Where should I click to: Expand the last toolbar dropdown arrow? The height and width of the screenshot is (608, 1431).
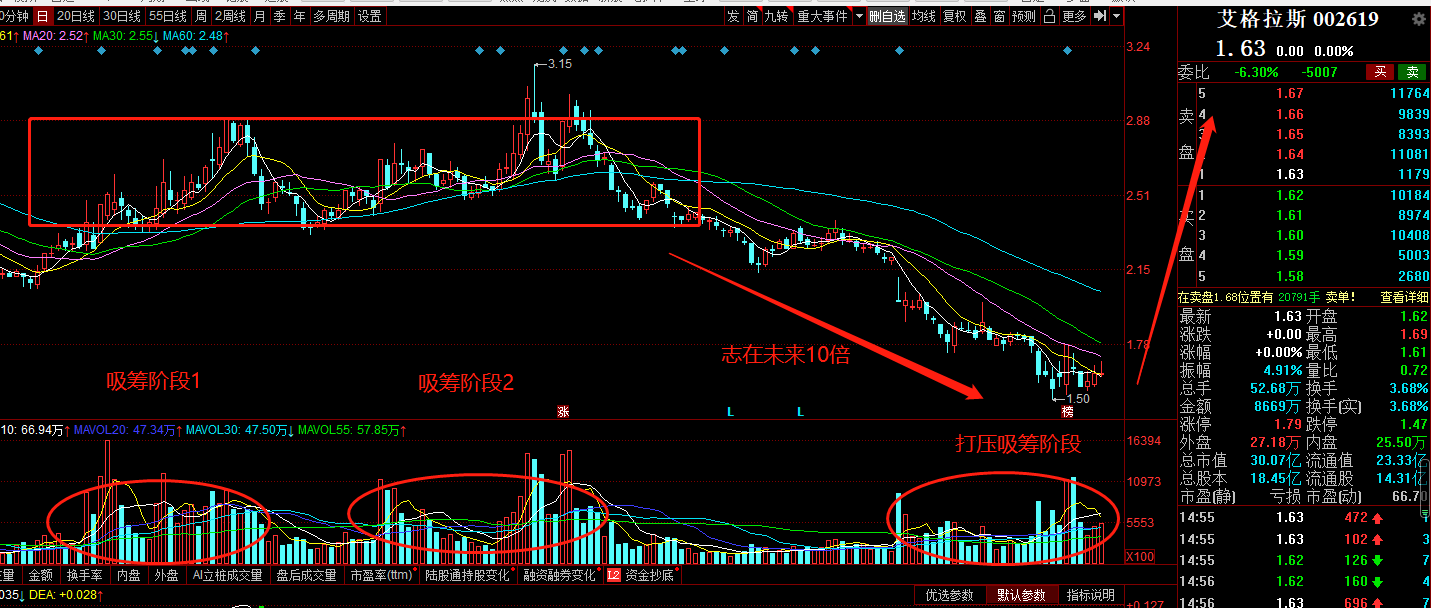tap(1116, 16)
